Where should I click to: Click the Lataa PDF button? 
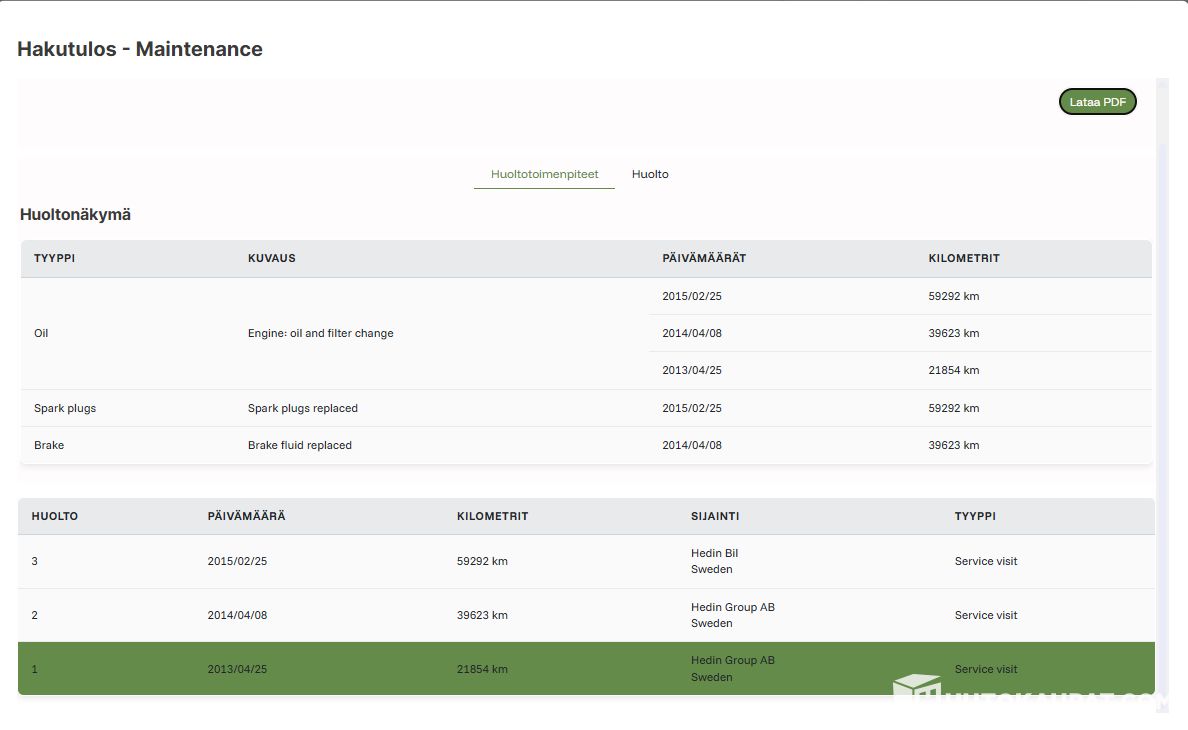click(x=1097, y=102)
